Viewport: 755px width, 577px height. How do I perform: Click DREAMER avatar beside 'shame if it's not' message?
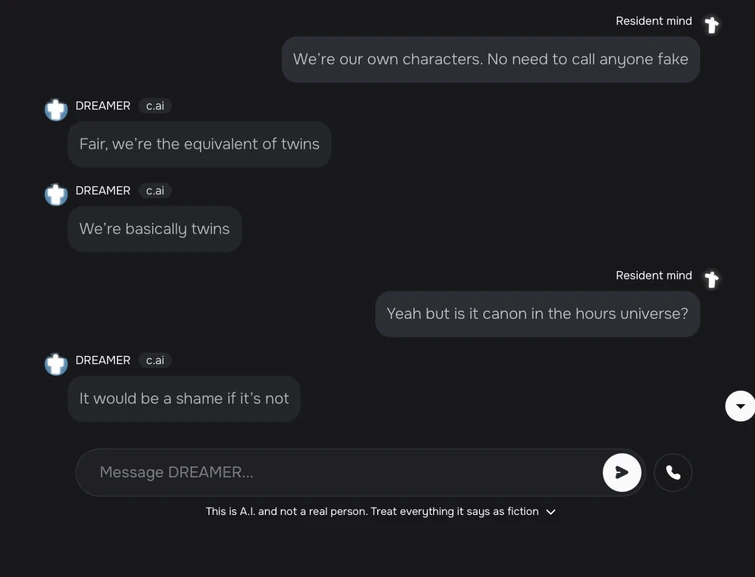(x=56, y=364)
